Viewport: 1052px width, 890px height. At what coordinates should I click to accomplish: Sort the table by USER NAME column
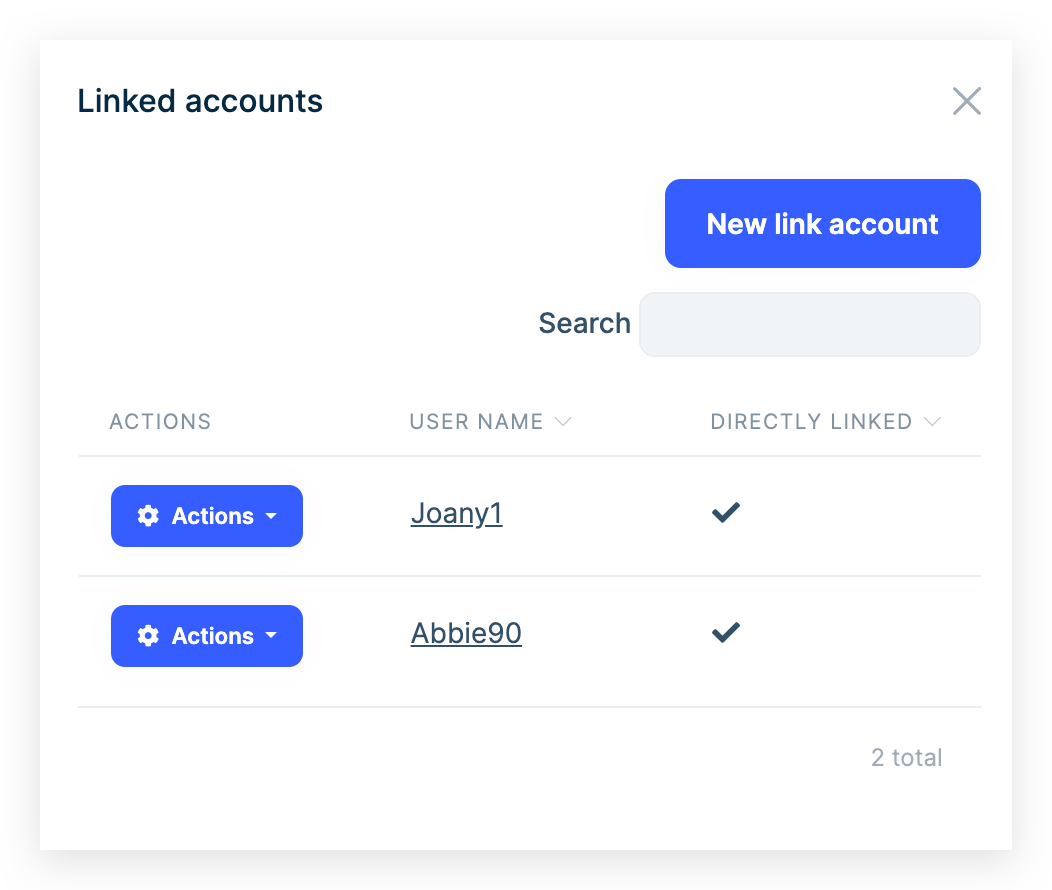477,421
